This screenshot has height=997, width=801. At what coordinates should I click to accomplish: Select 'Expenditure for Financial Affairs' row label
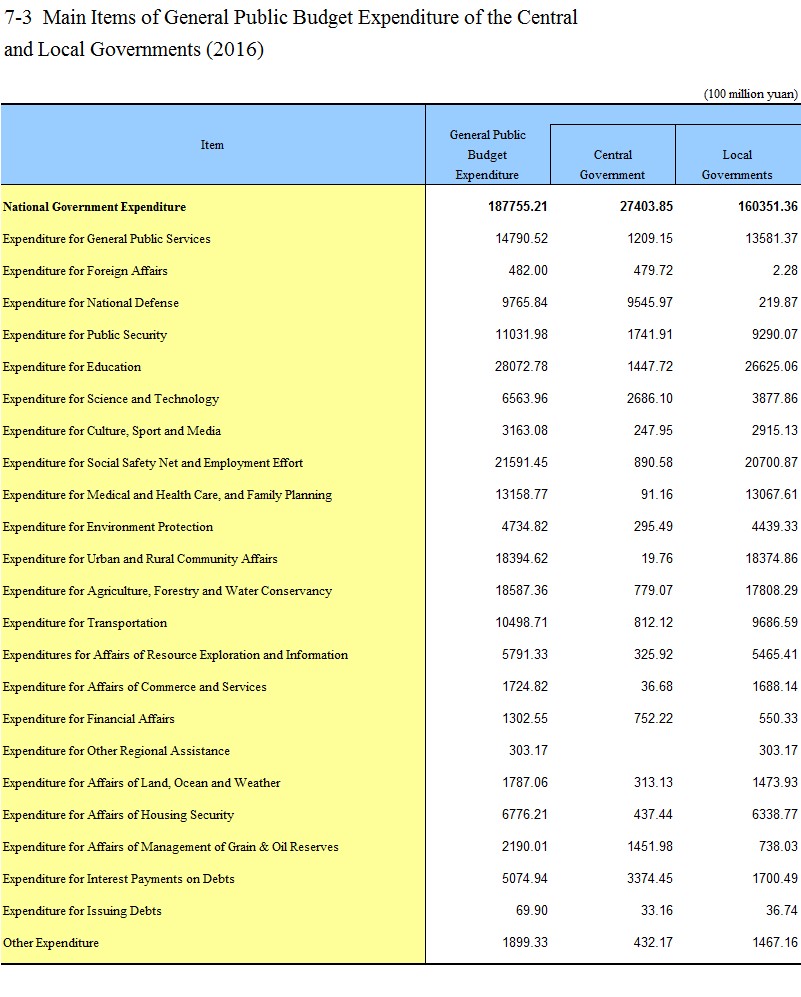click(x=88, y=719)
